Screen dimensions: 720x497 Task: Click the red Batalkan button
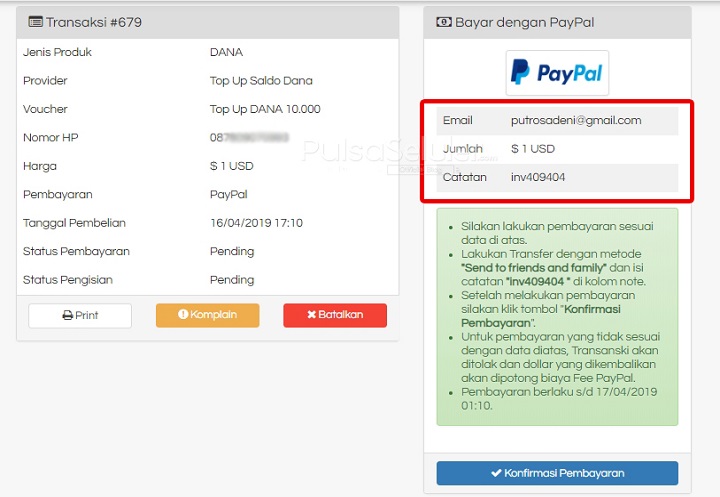(x=335, y=315)
